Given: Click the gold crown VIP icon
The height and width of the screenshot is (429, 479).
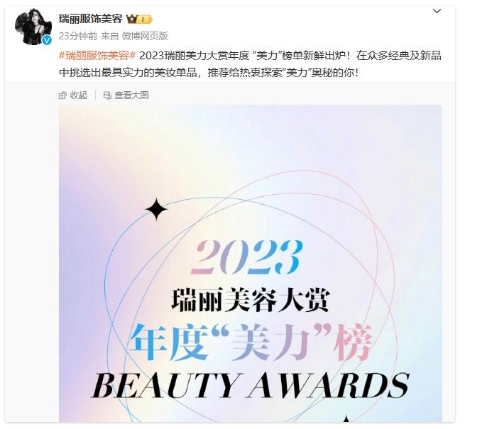Looking at the screenshot, I should 132,19.
